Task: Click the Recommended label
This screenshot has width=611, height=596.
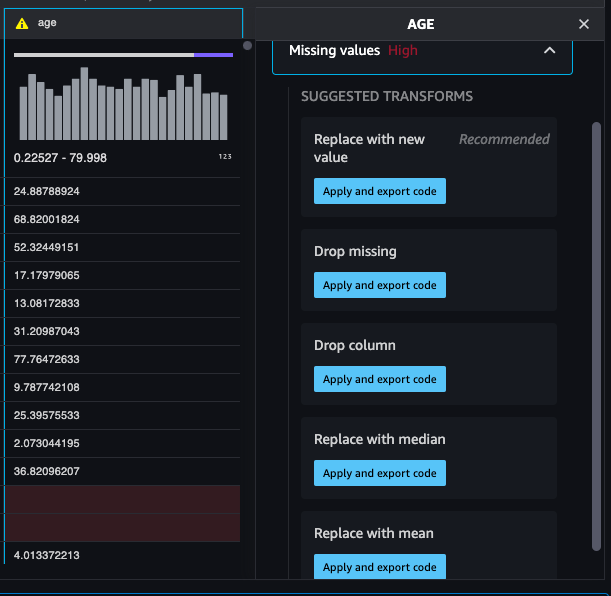Action: (504, 139)
